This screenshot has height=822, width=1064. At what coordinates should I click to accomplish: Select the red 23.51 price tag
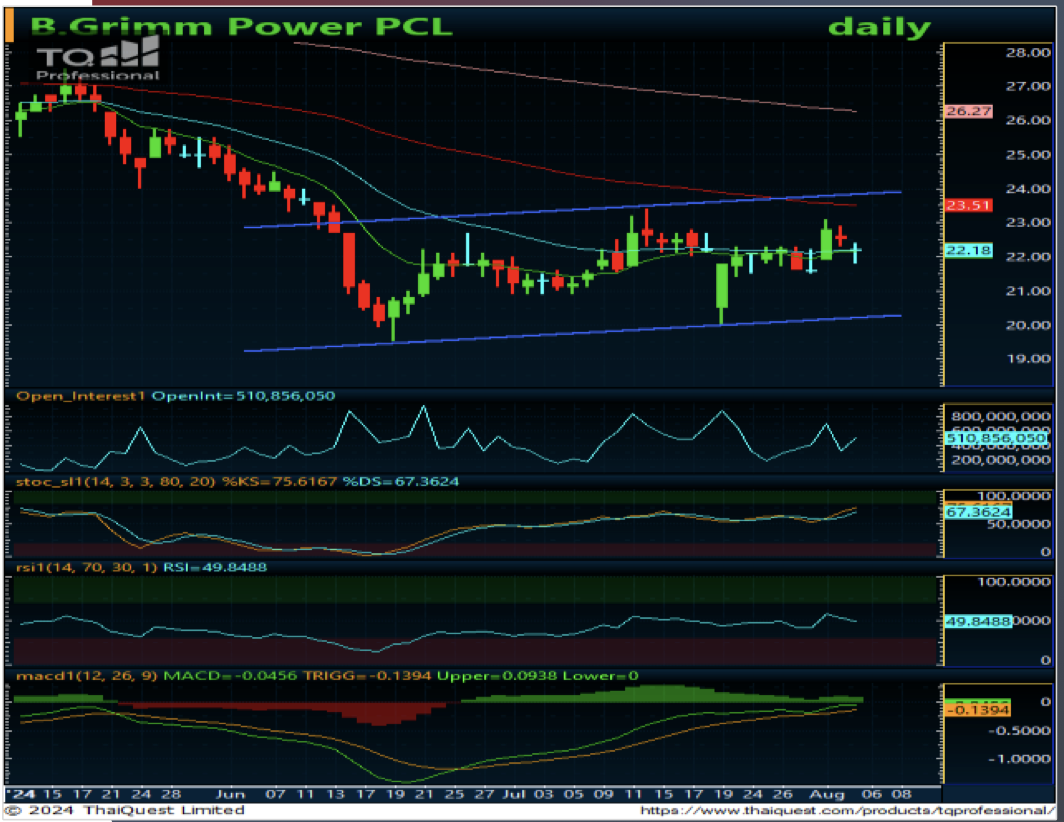click(x=968, y=205)
